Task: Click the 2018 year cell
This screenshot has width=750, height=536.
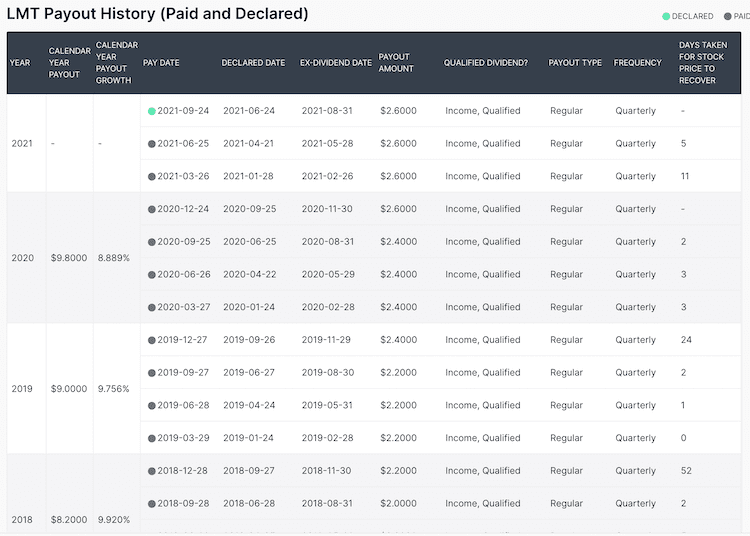Action: (x=22, y=520)
